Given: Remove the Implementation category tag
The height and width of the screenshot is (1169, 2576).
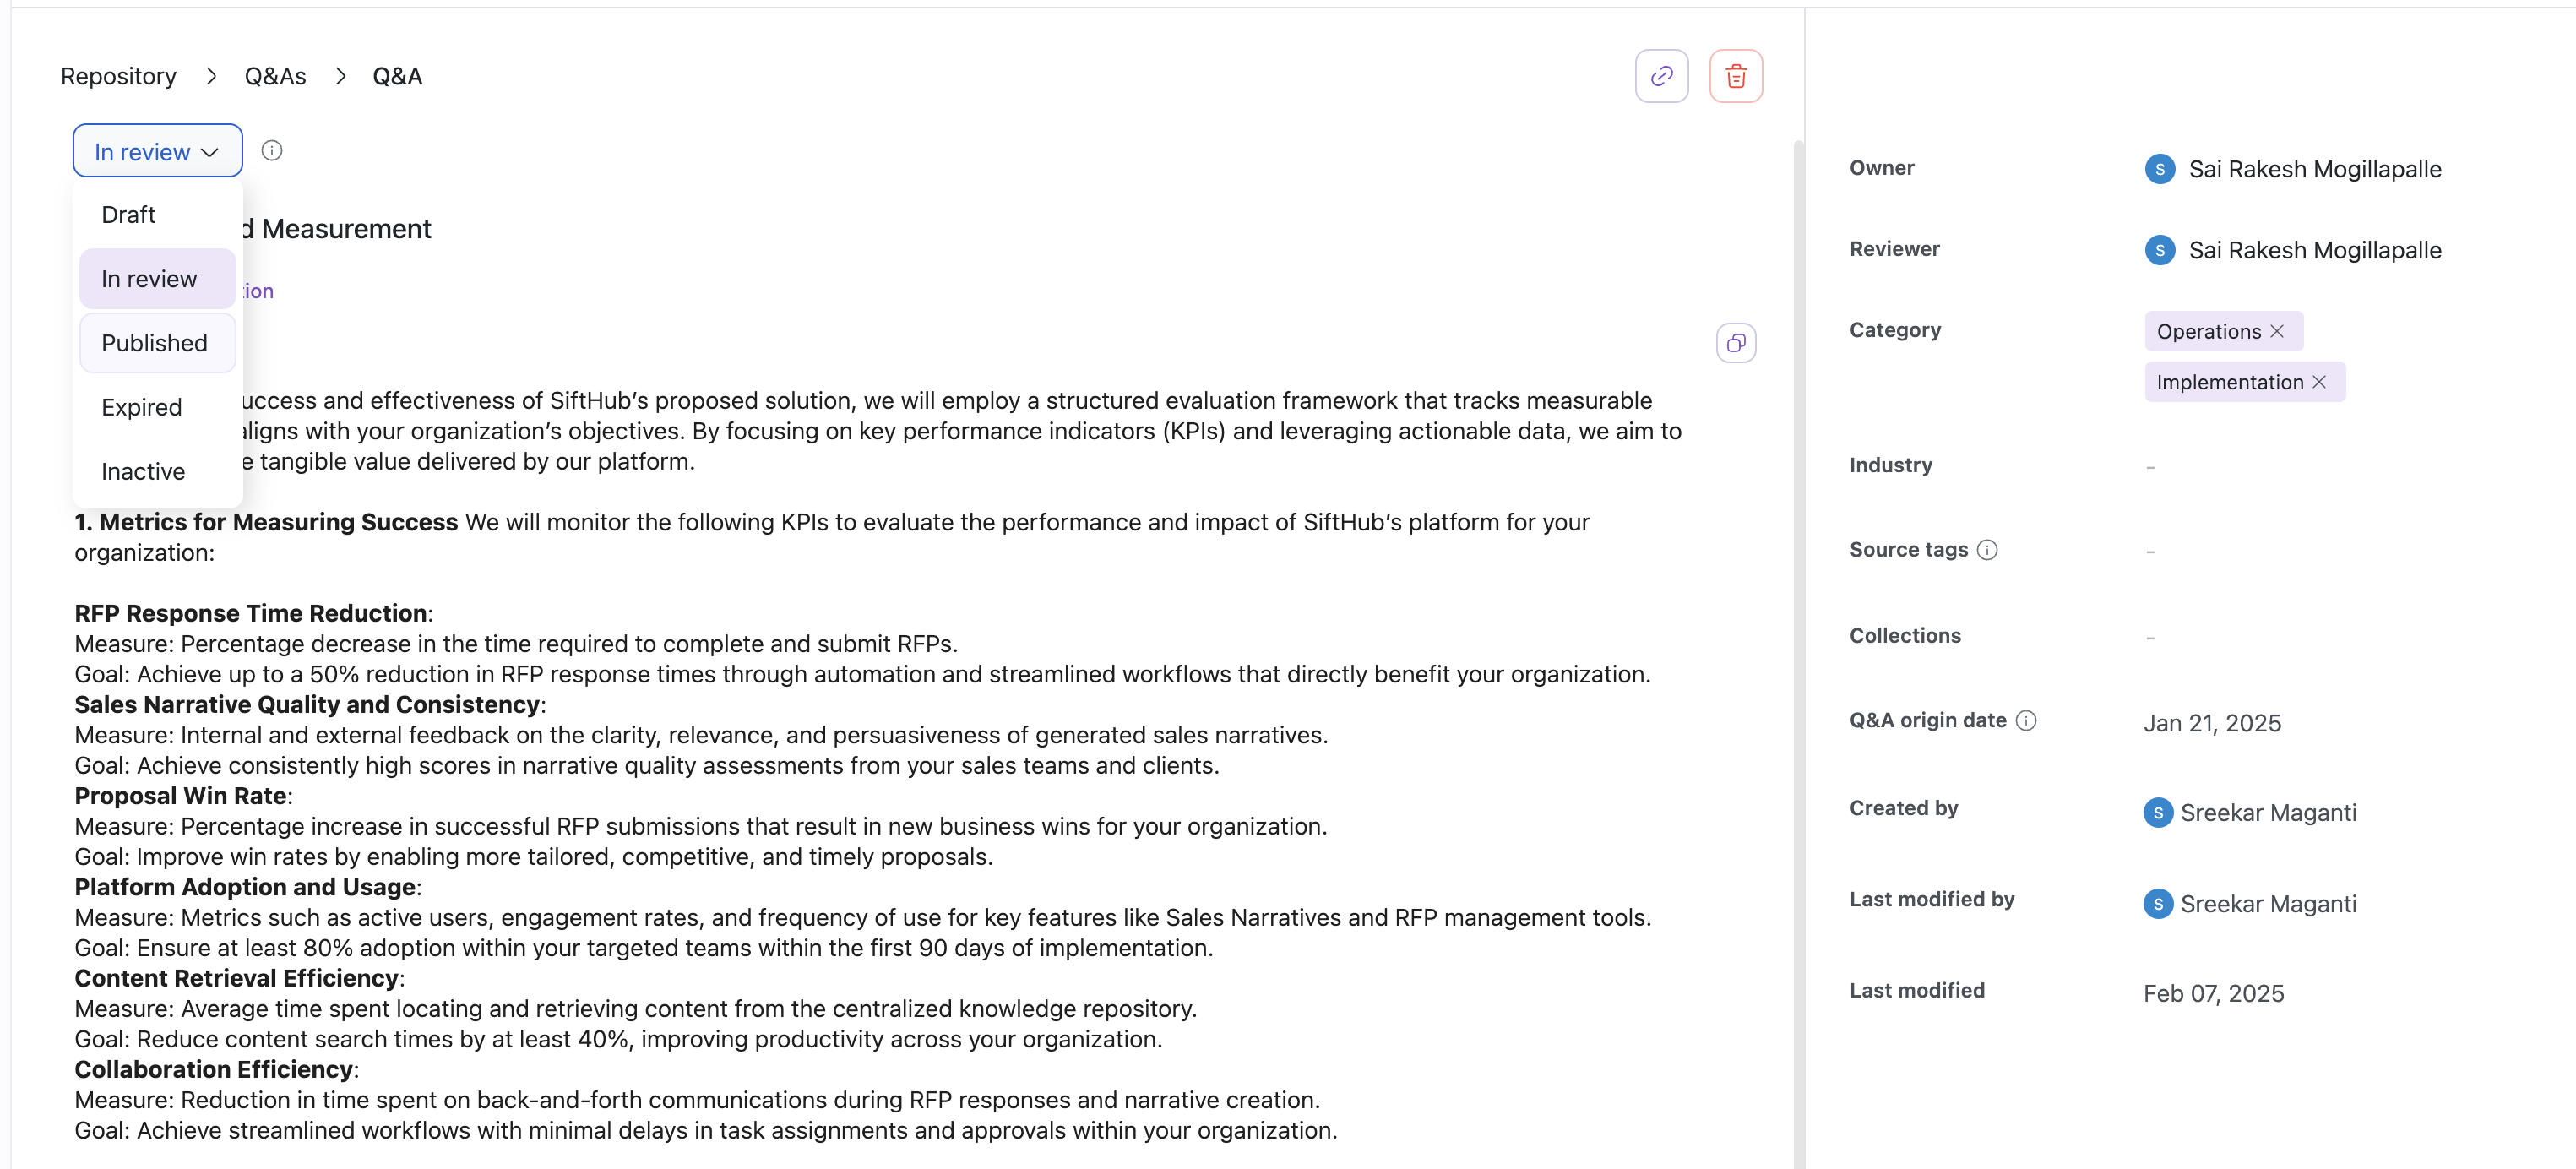Looking at the screenshot, I should [x=2319, y=382].
